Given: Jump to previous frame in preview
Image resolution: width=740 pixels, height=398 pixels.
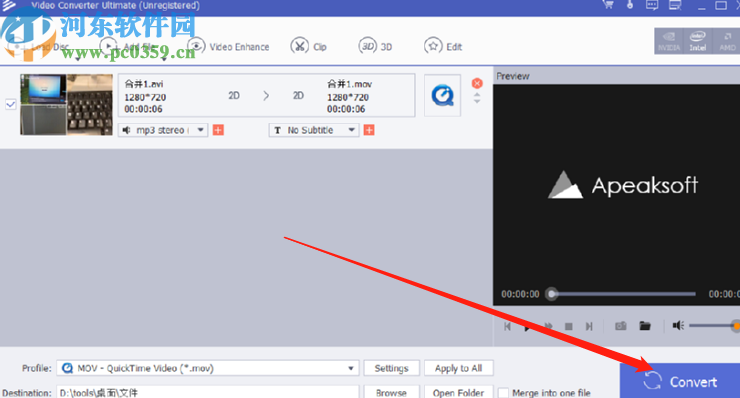Looking at the screenshot, I should pos(507,326).
